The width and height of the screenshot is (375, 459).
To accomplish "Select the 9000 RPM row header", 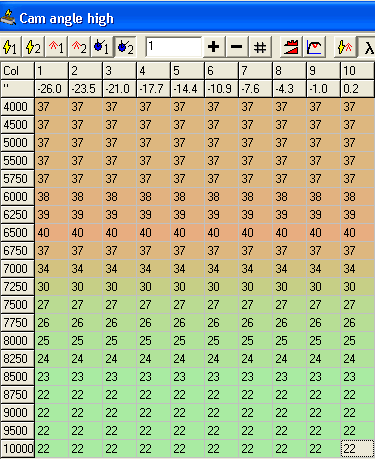I will [x=17, y=413].
